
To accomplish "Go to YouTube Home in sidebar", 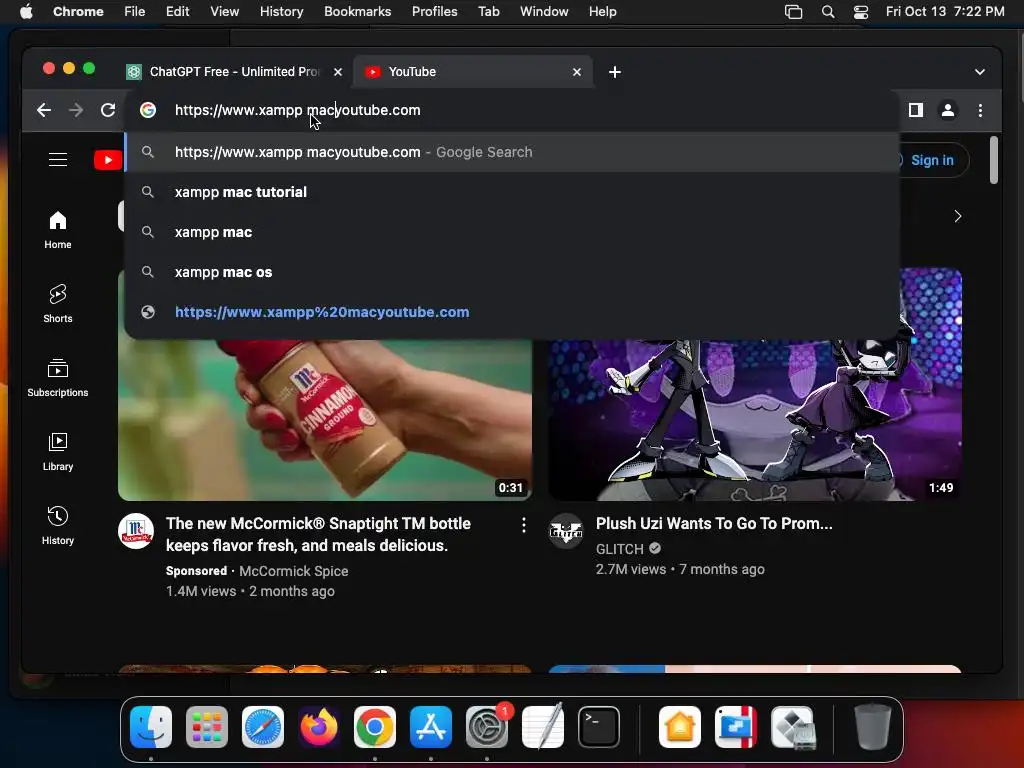I will pyautogui.click(x=57, y=229).
